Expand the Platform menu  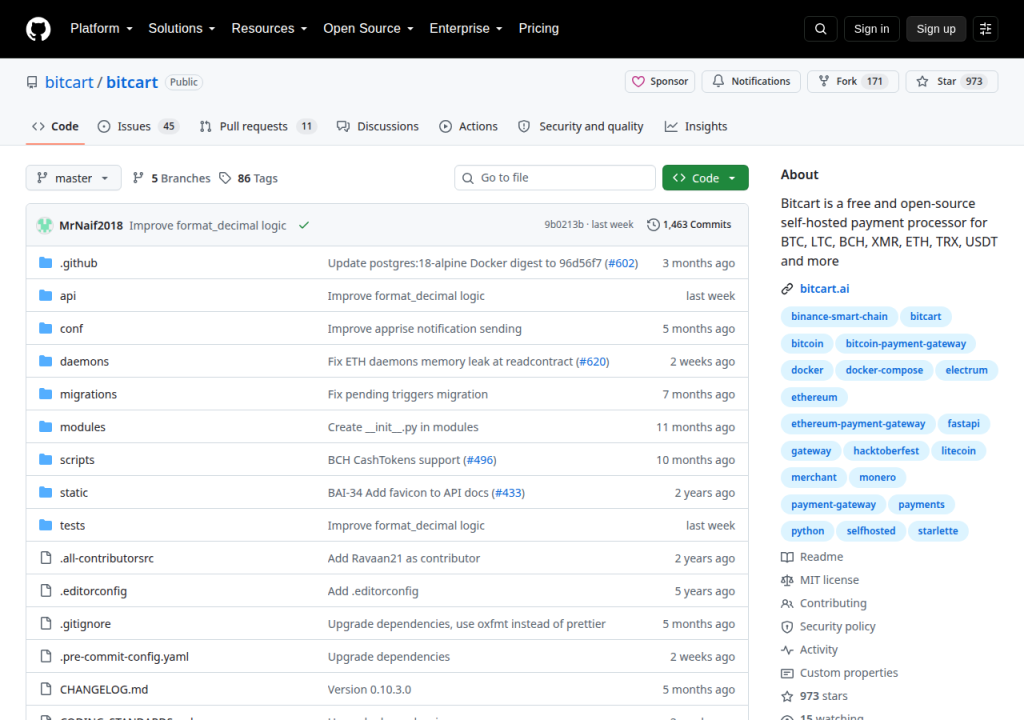[x=101, y=29]
